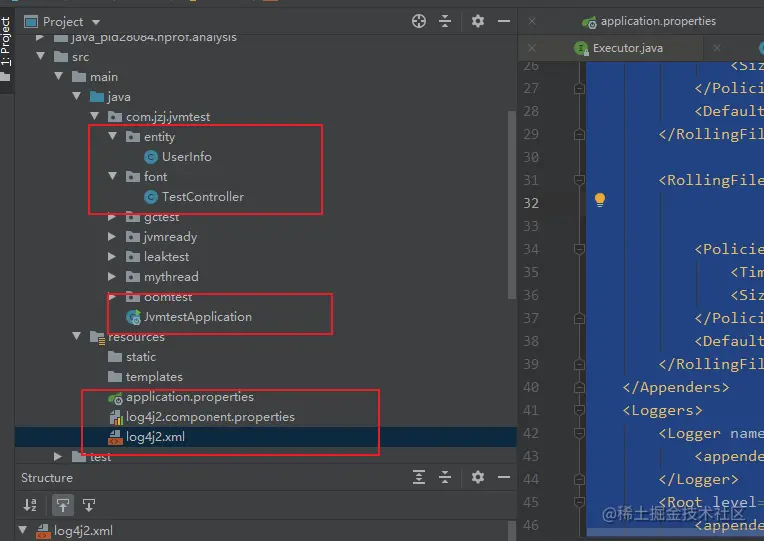Toggle fold marker at line 27

(579, 88)
